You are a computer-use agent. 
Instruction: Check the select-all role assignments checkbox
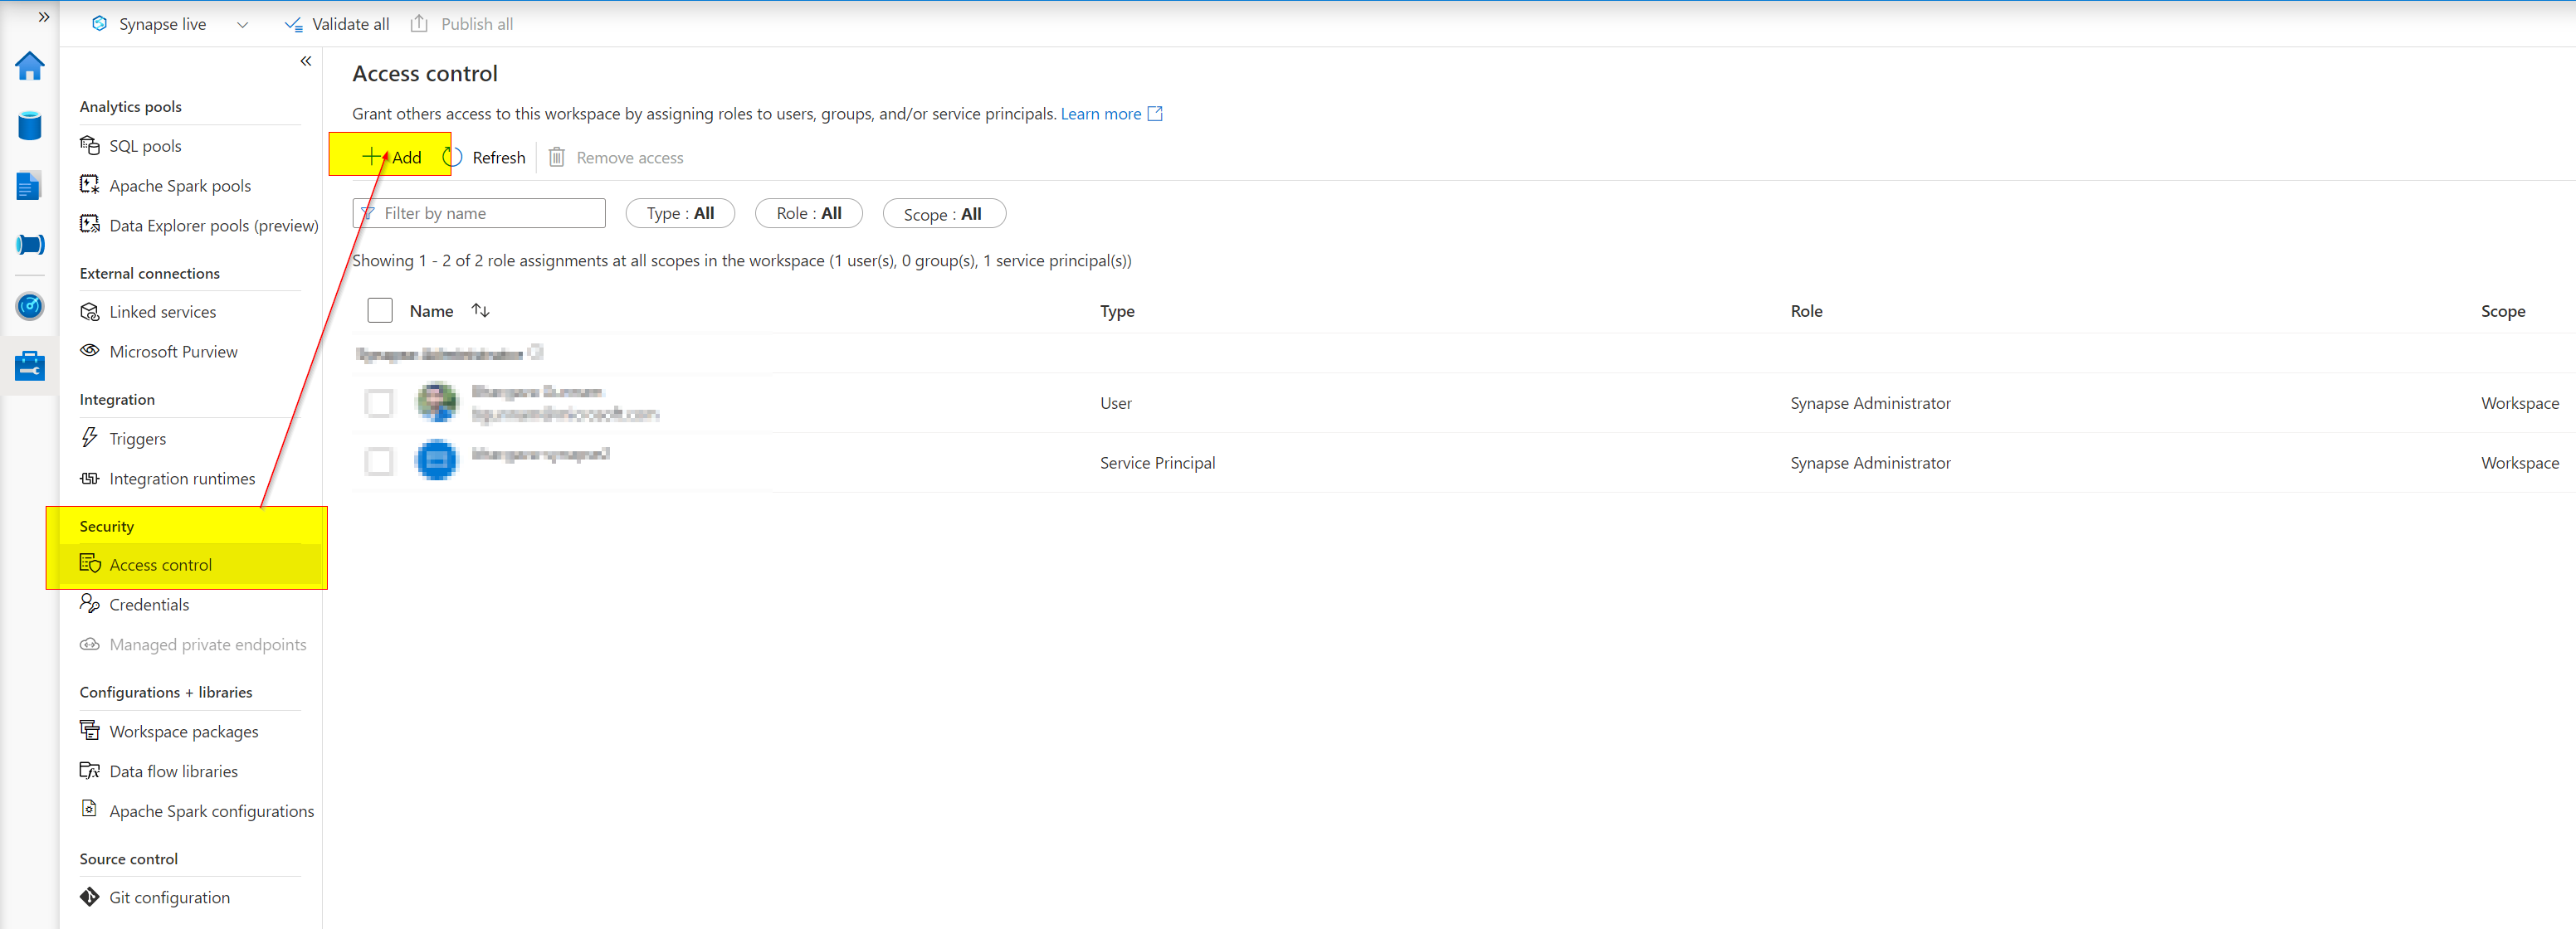pyautogui.click(x=379, y=310)
